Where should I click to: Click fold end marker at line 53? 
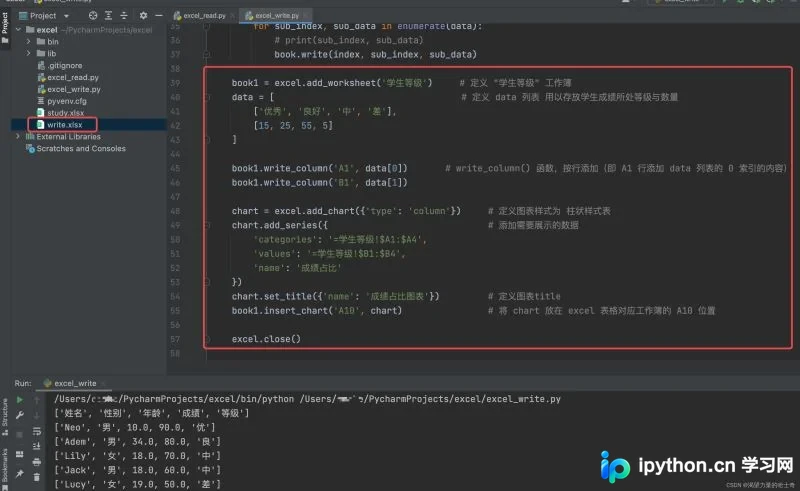[207, 282]
